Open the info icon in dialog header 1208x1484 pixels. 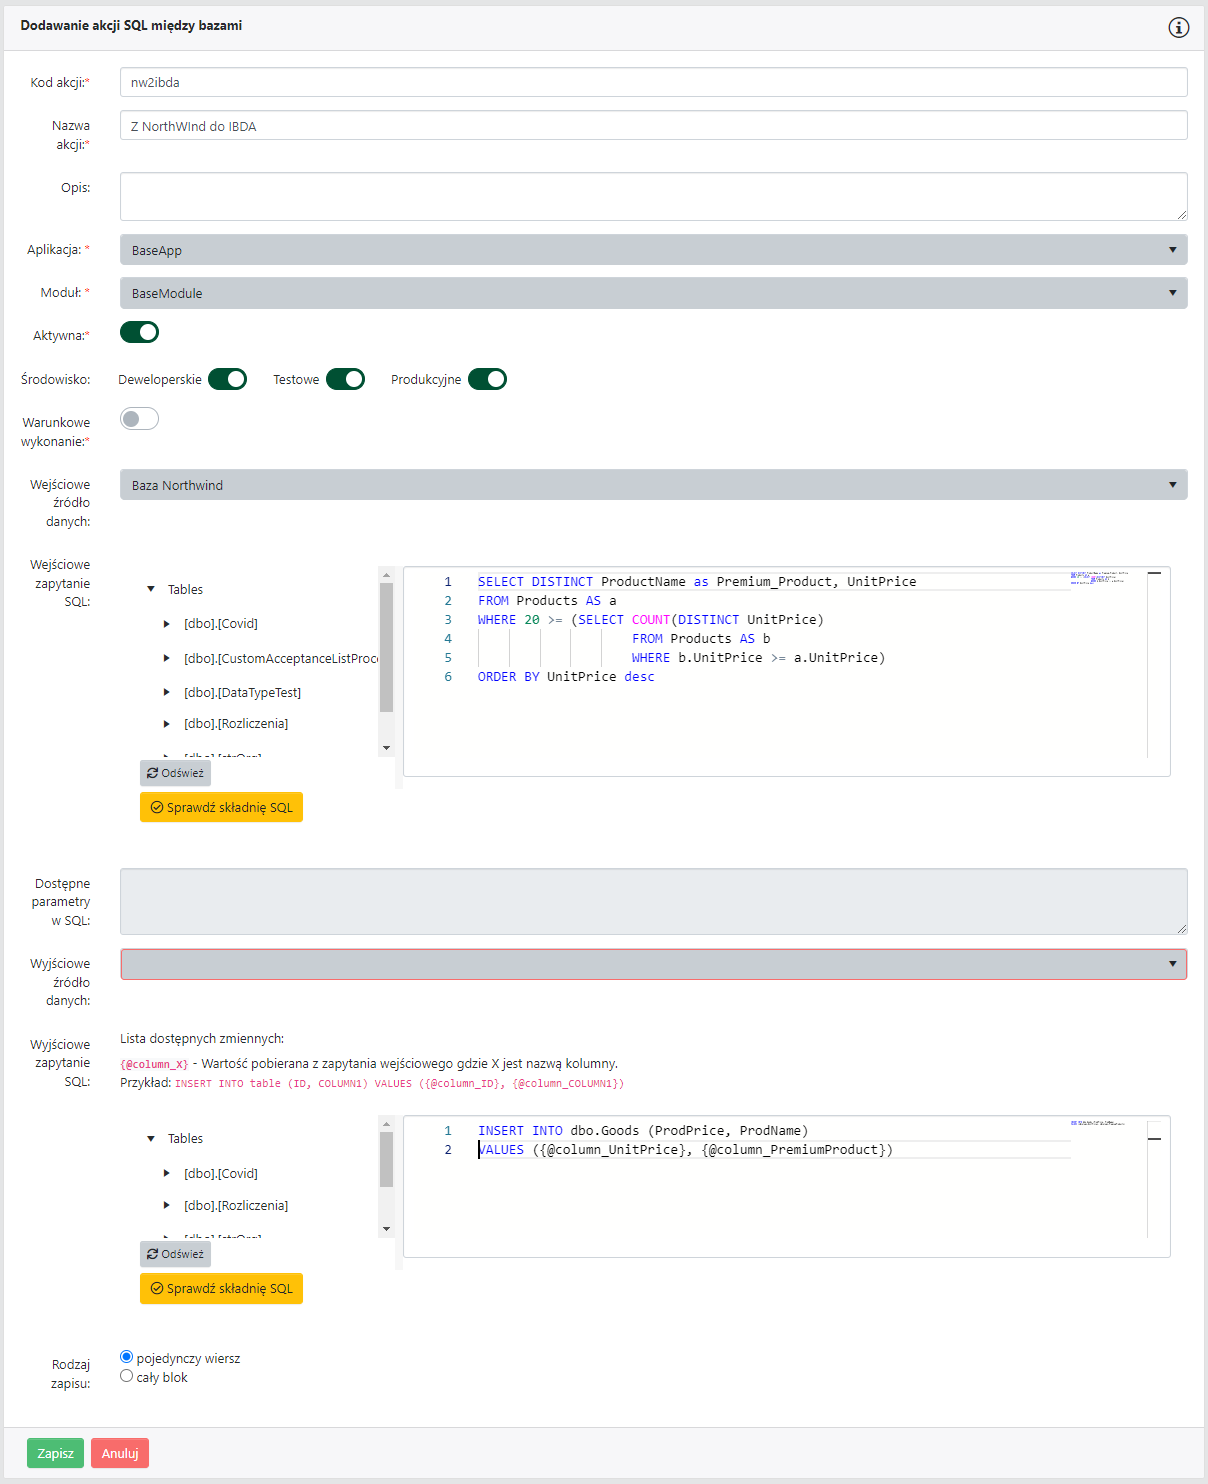1179,27
